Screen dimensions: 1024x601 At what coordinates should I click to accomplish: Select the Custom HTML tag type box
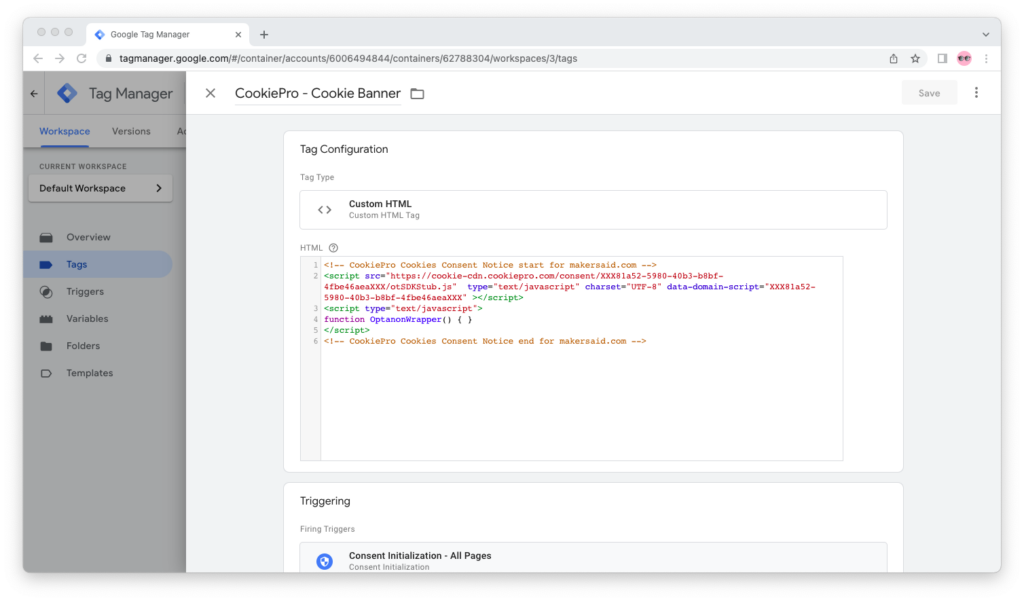click(593, 210)
